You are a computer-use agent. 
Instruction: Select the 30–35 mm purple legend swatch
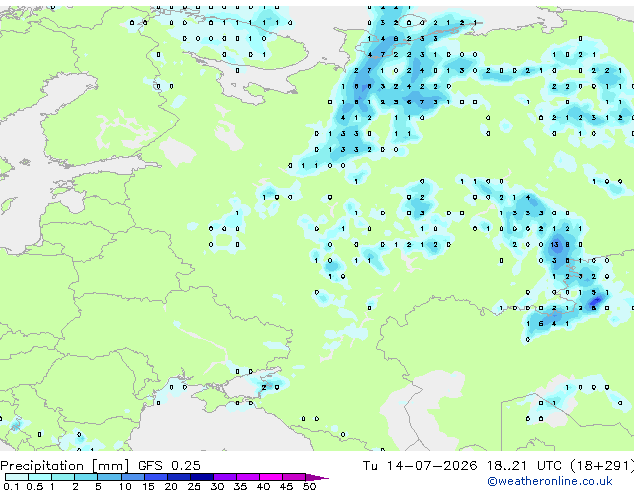[224, 477]
